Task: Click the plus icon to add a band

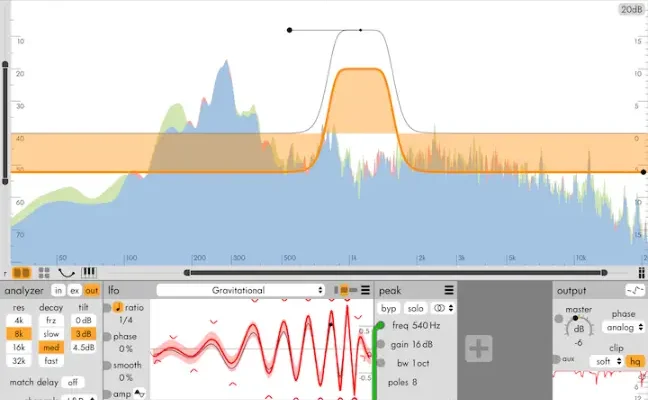Action: click(x=479, y=347)
